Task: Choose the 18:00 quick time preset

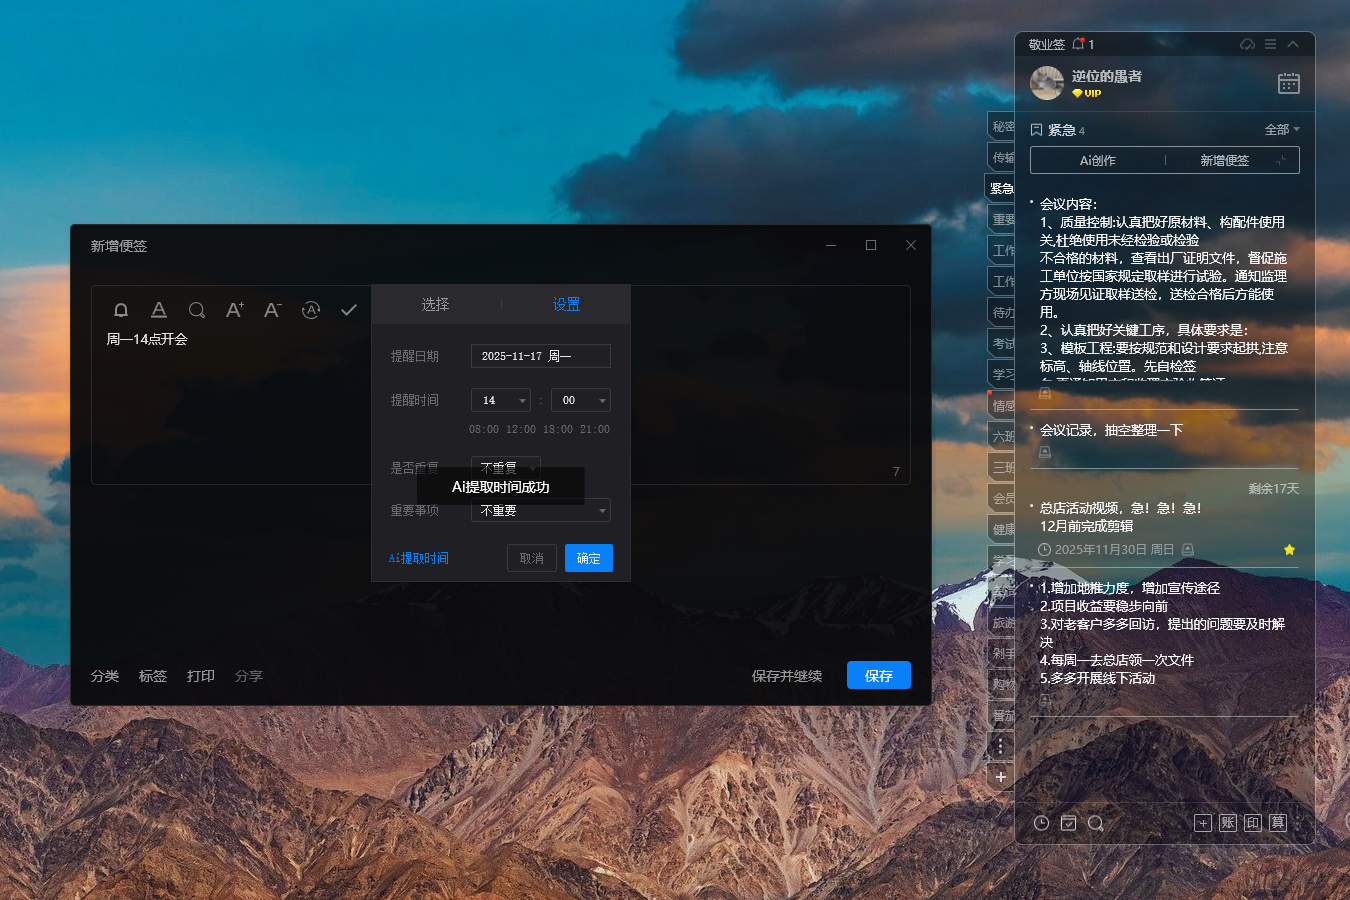Action: coord(557,430)
